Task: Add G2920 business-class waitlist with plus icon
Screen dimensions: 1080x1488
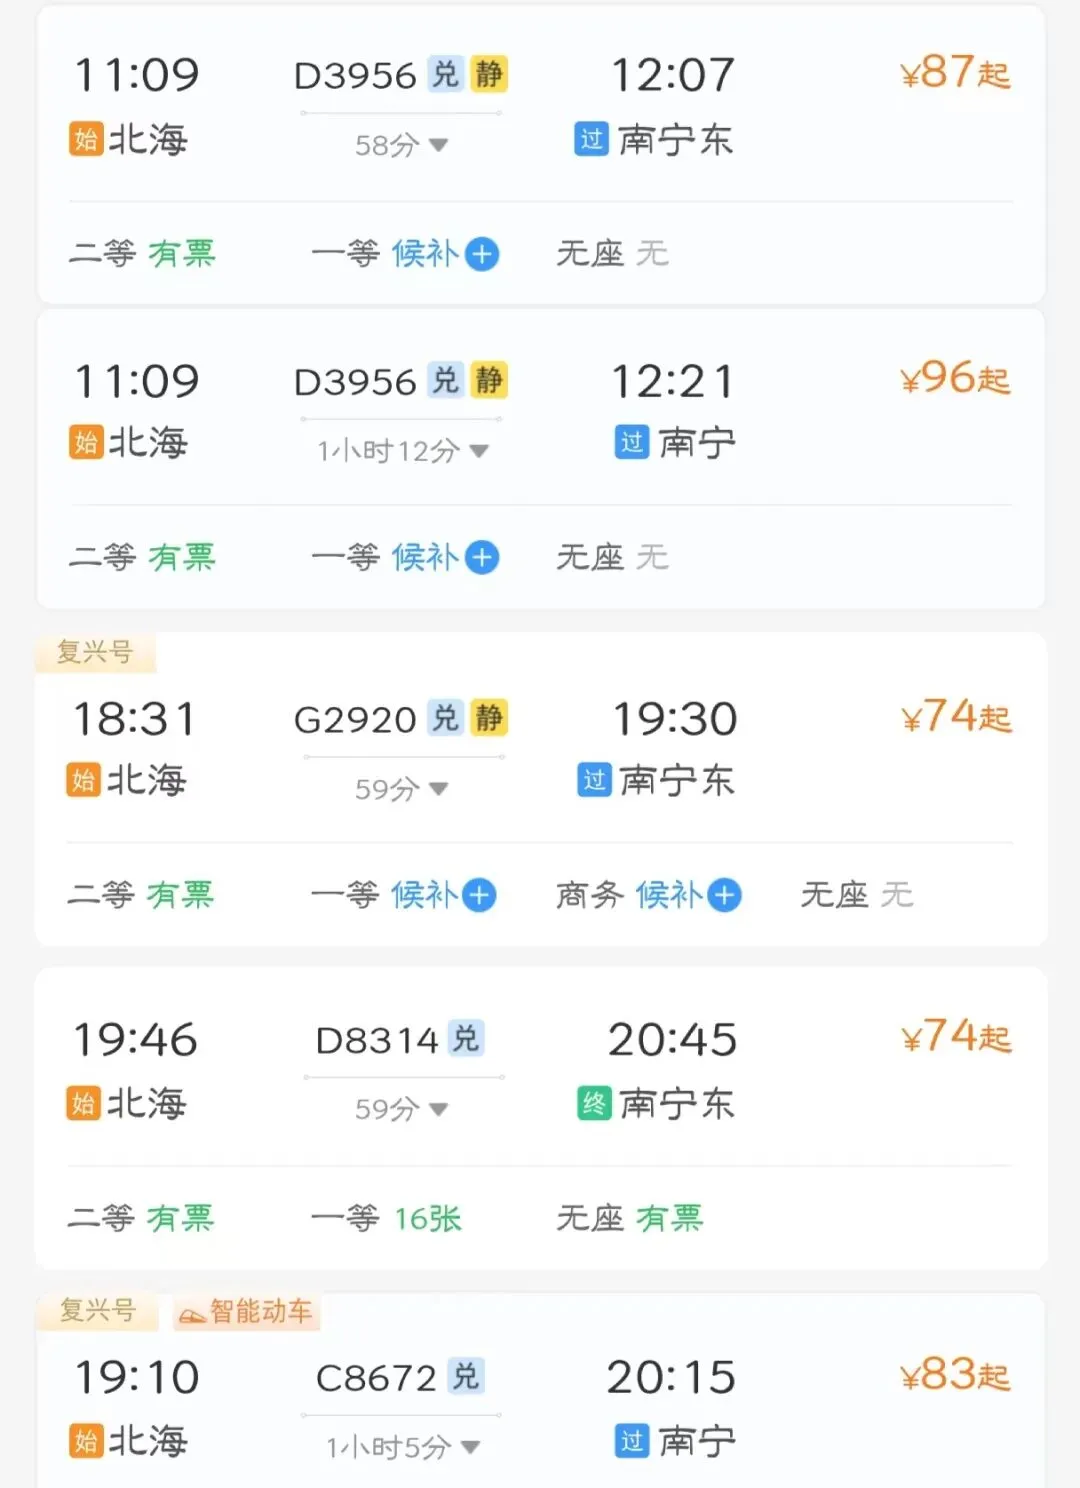Action: (x=725, y=895)
